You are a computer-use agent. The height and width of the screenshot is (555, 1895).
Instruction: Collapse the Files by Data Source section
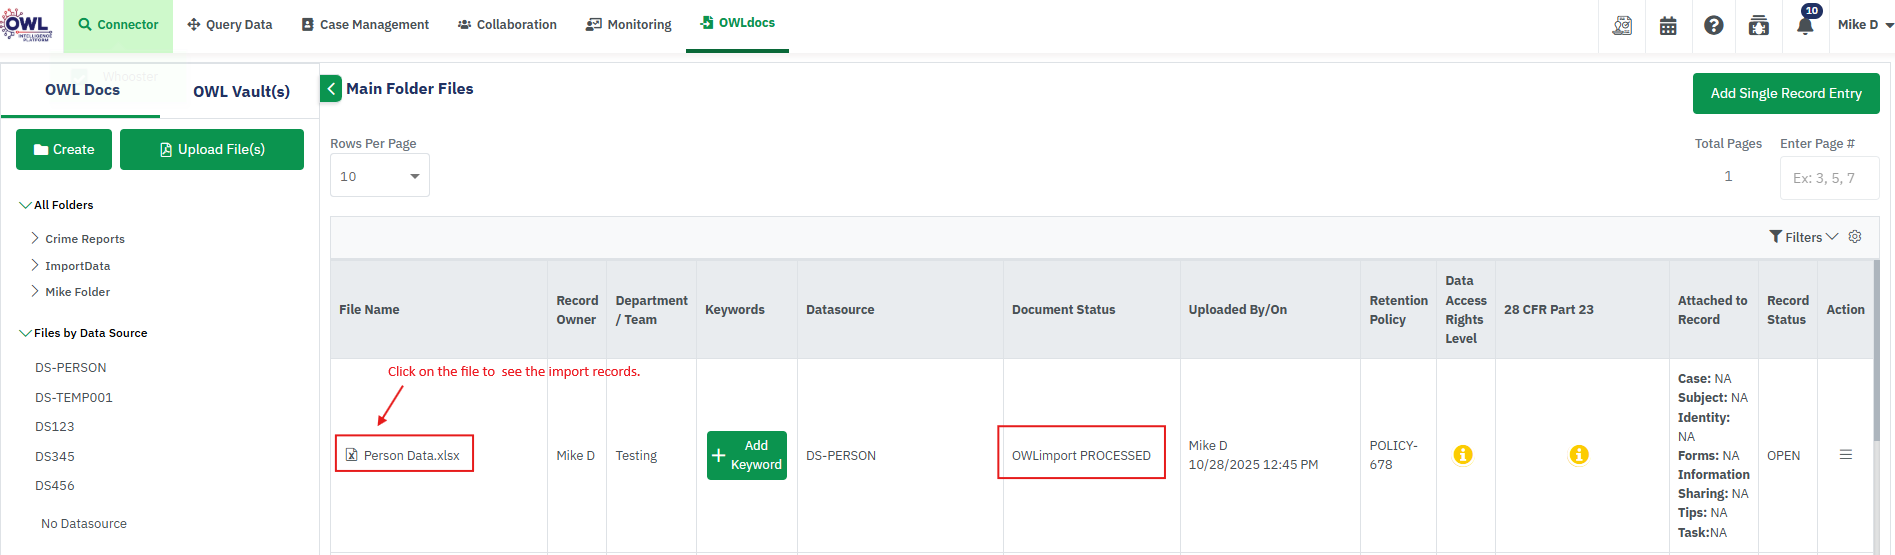[x=25, y=333]
